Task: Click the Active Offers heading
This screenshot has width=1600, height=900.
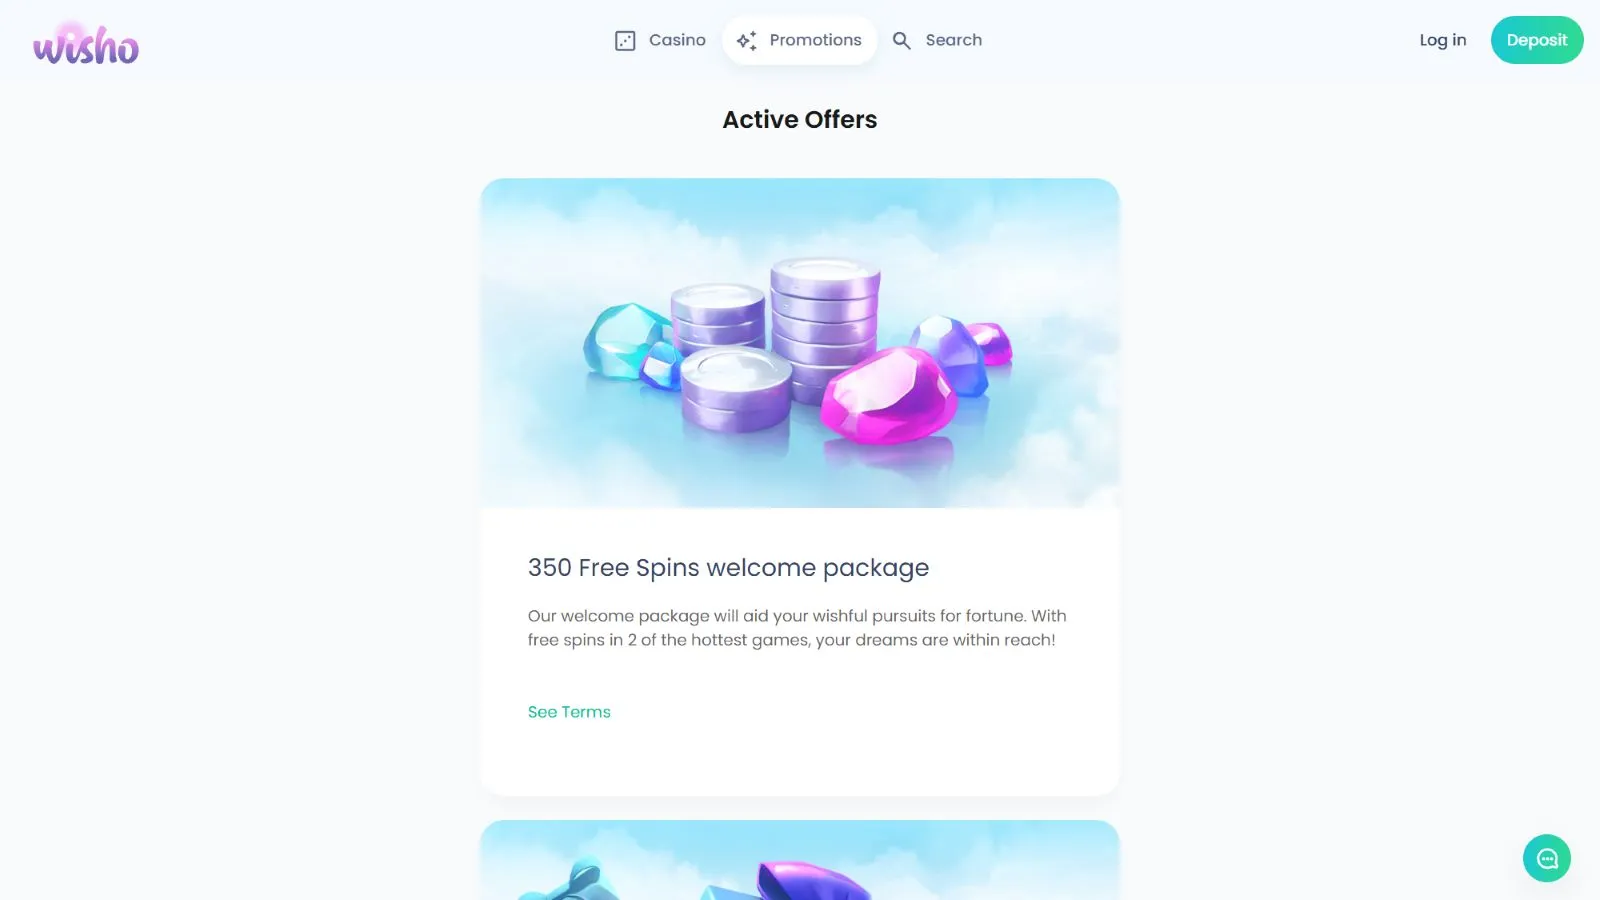Action: [800, 119]
